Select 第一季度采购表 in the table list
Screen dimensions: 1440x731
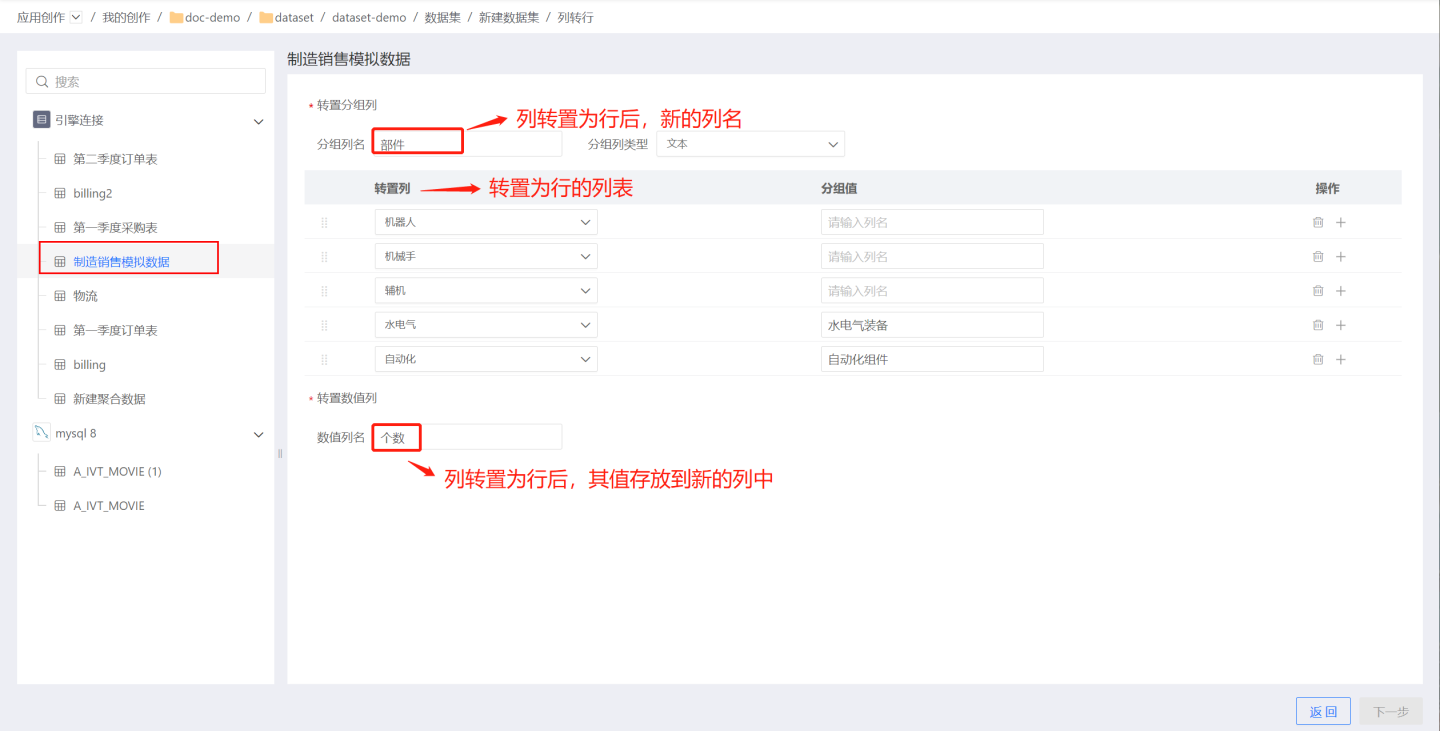click(x=115, y=228)
